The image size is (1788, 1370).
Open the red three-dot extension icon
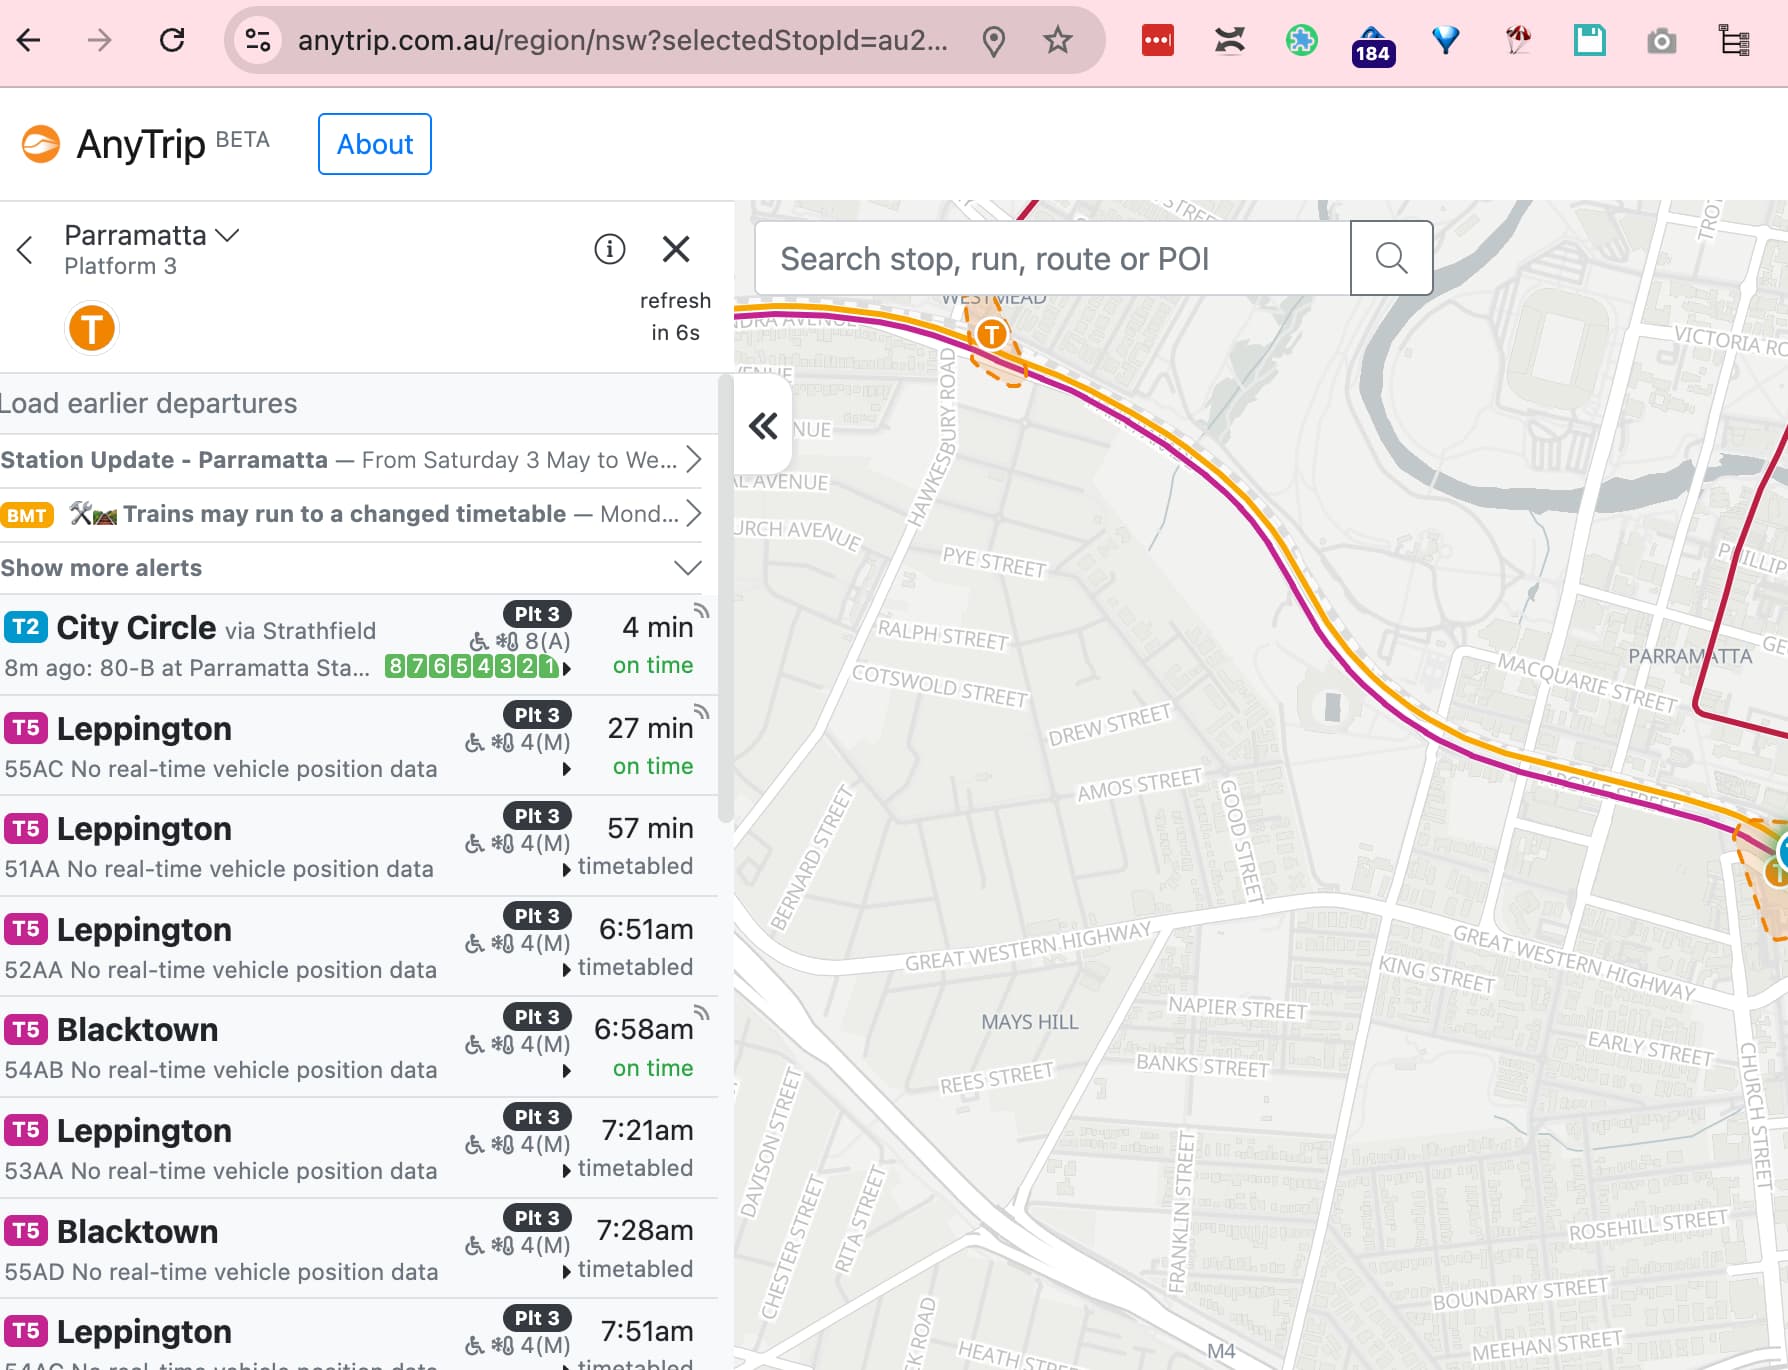(1157, 40)
